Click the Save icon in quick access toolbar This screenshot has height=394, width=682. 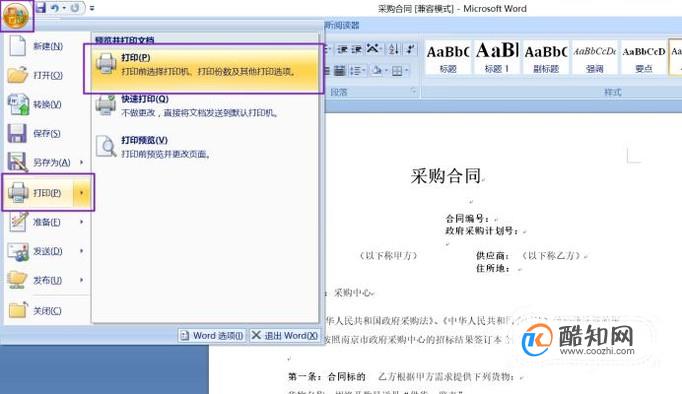point(40,8)
